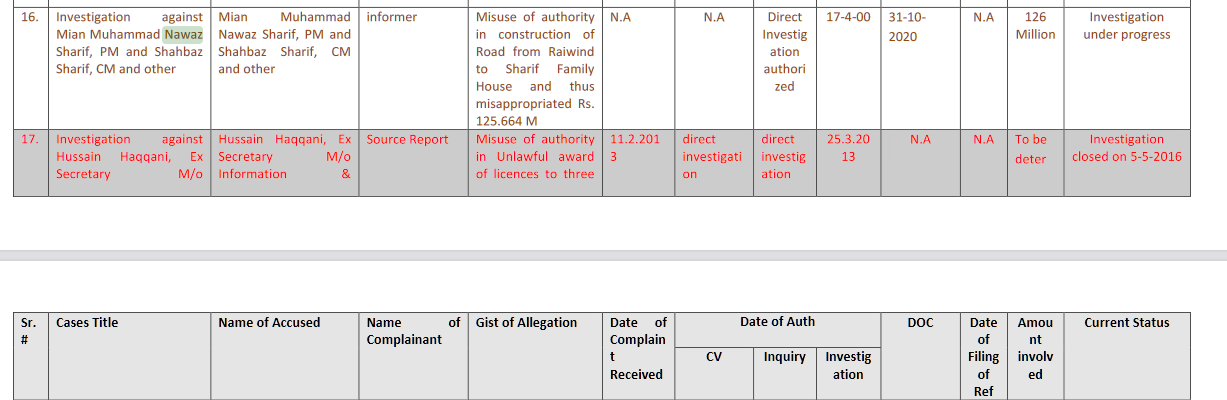Click the "Cases Title" column header
The image size is (1227, 400).
click(130, 355)
